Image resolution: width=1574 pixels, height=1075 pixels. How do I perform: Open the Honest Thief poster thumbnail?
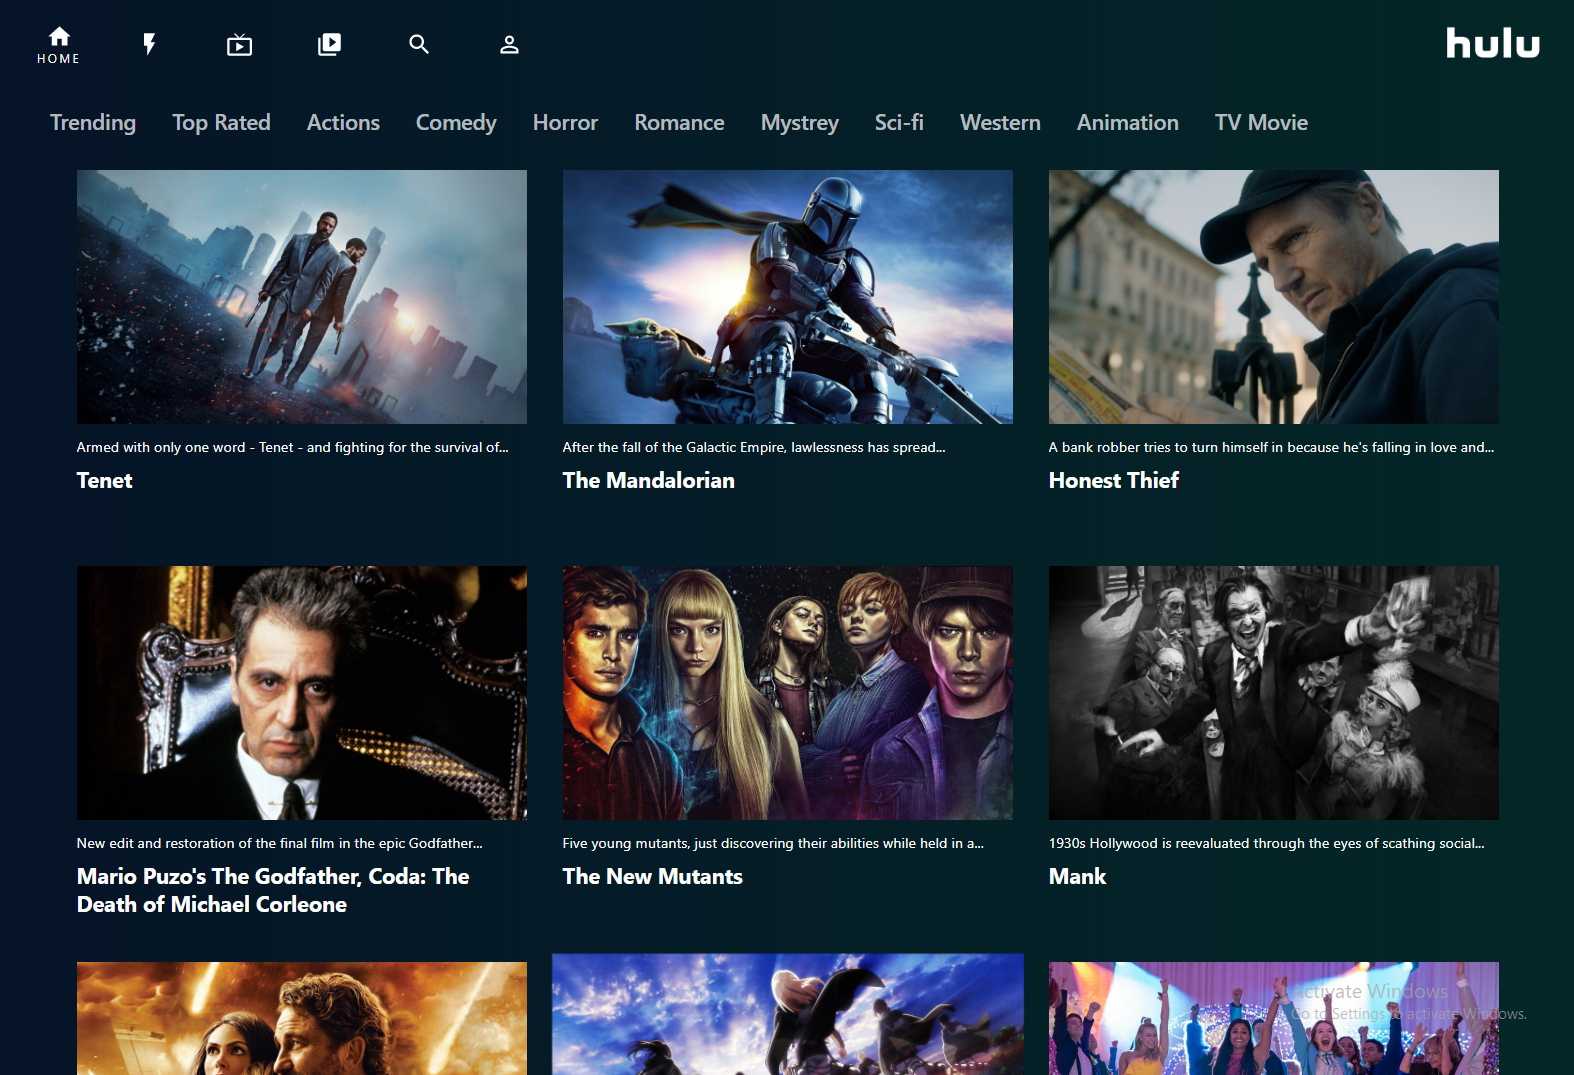click(1274, 297)
